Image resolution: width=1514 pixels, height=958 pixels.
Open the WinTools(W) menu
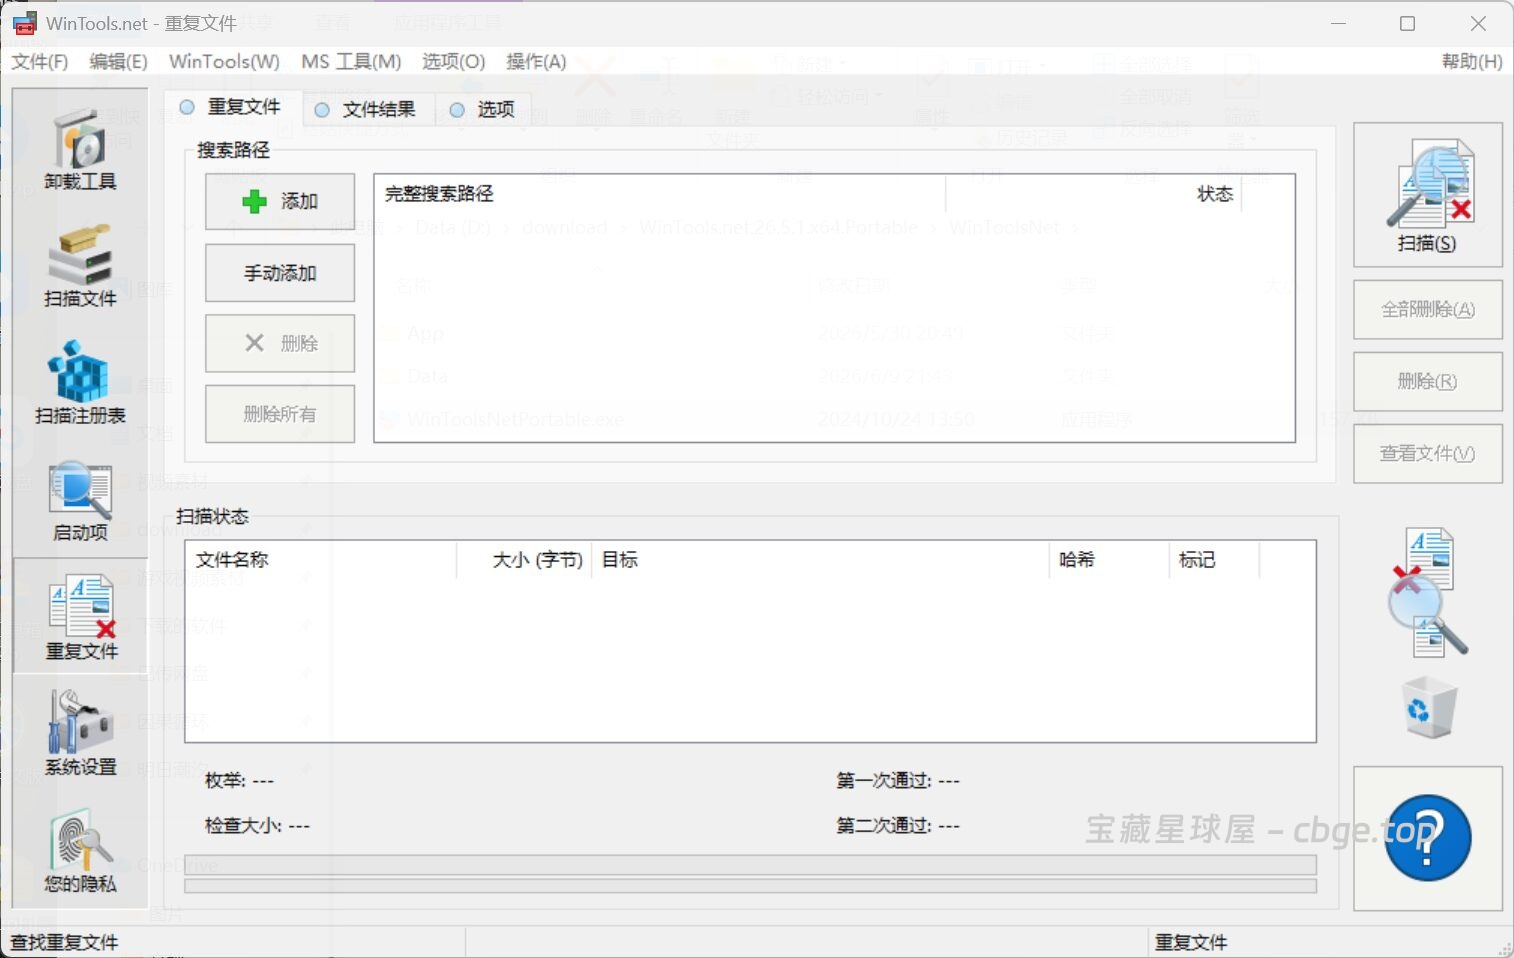(224, 62)
